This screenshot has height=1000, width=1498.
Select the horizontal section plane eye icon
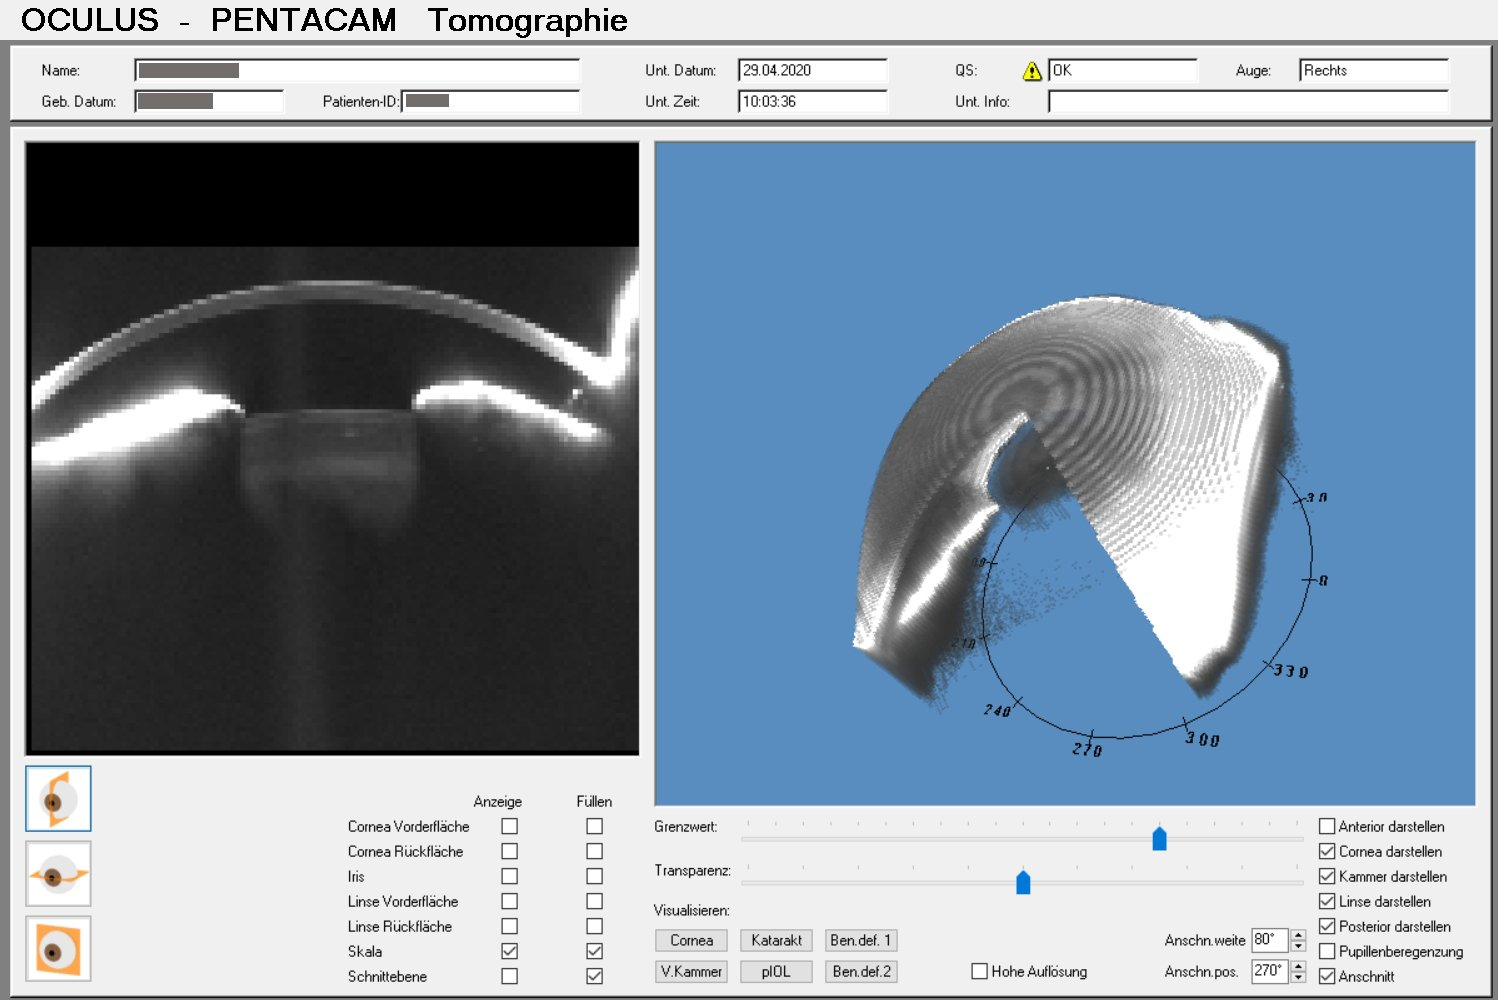58,874
